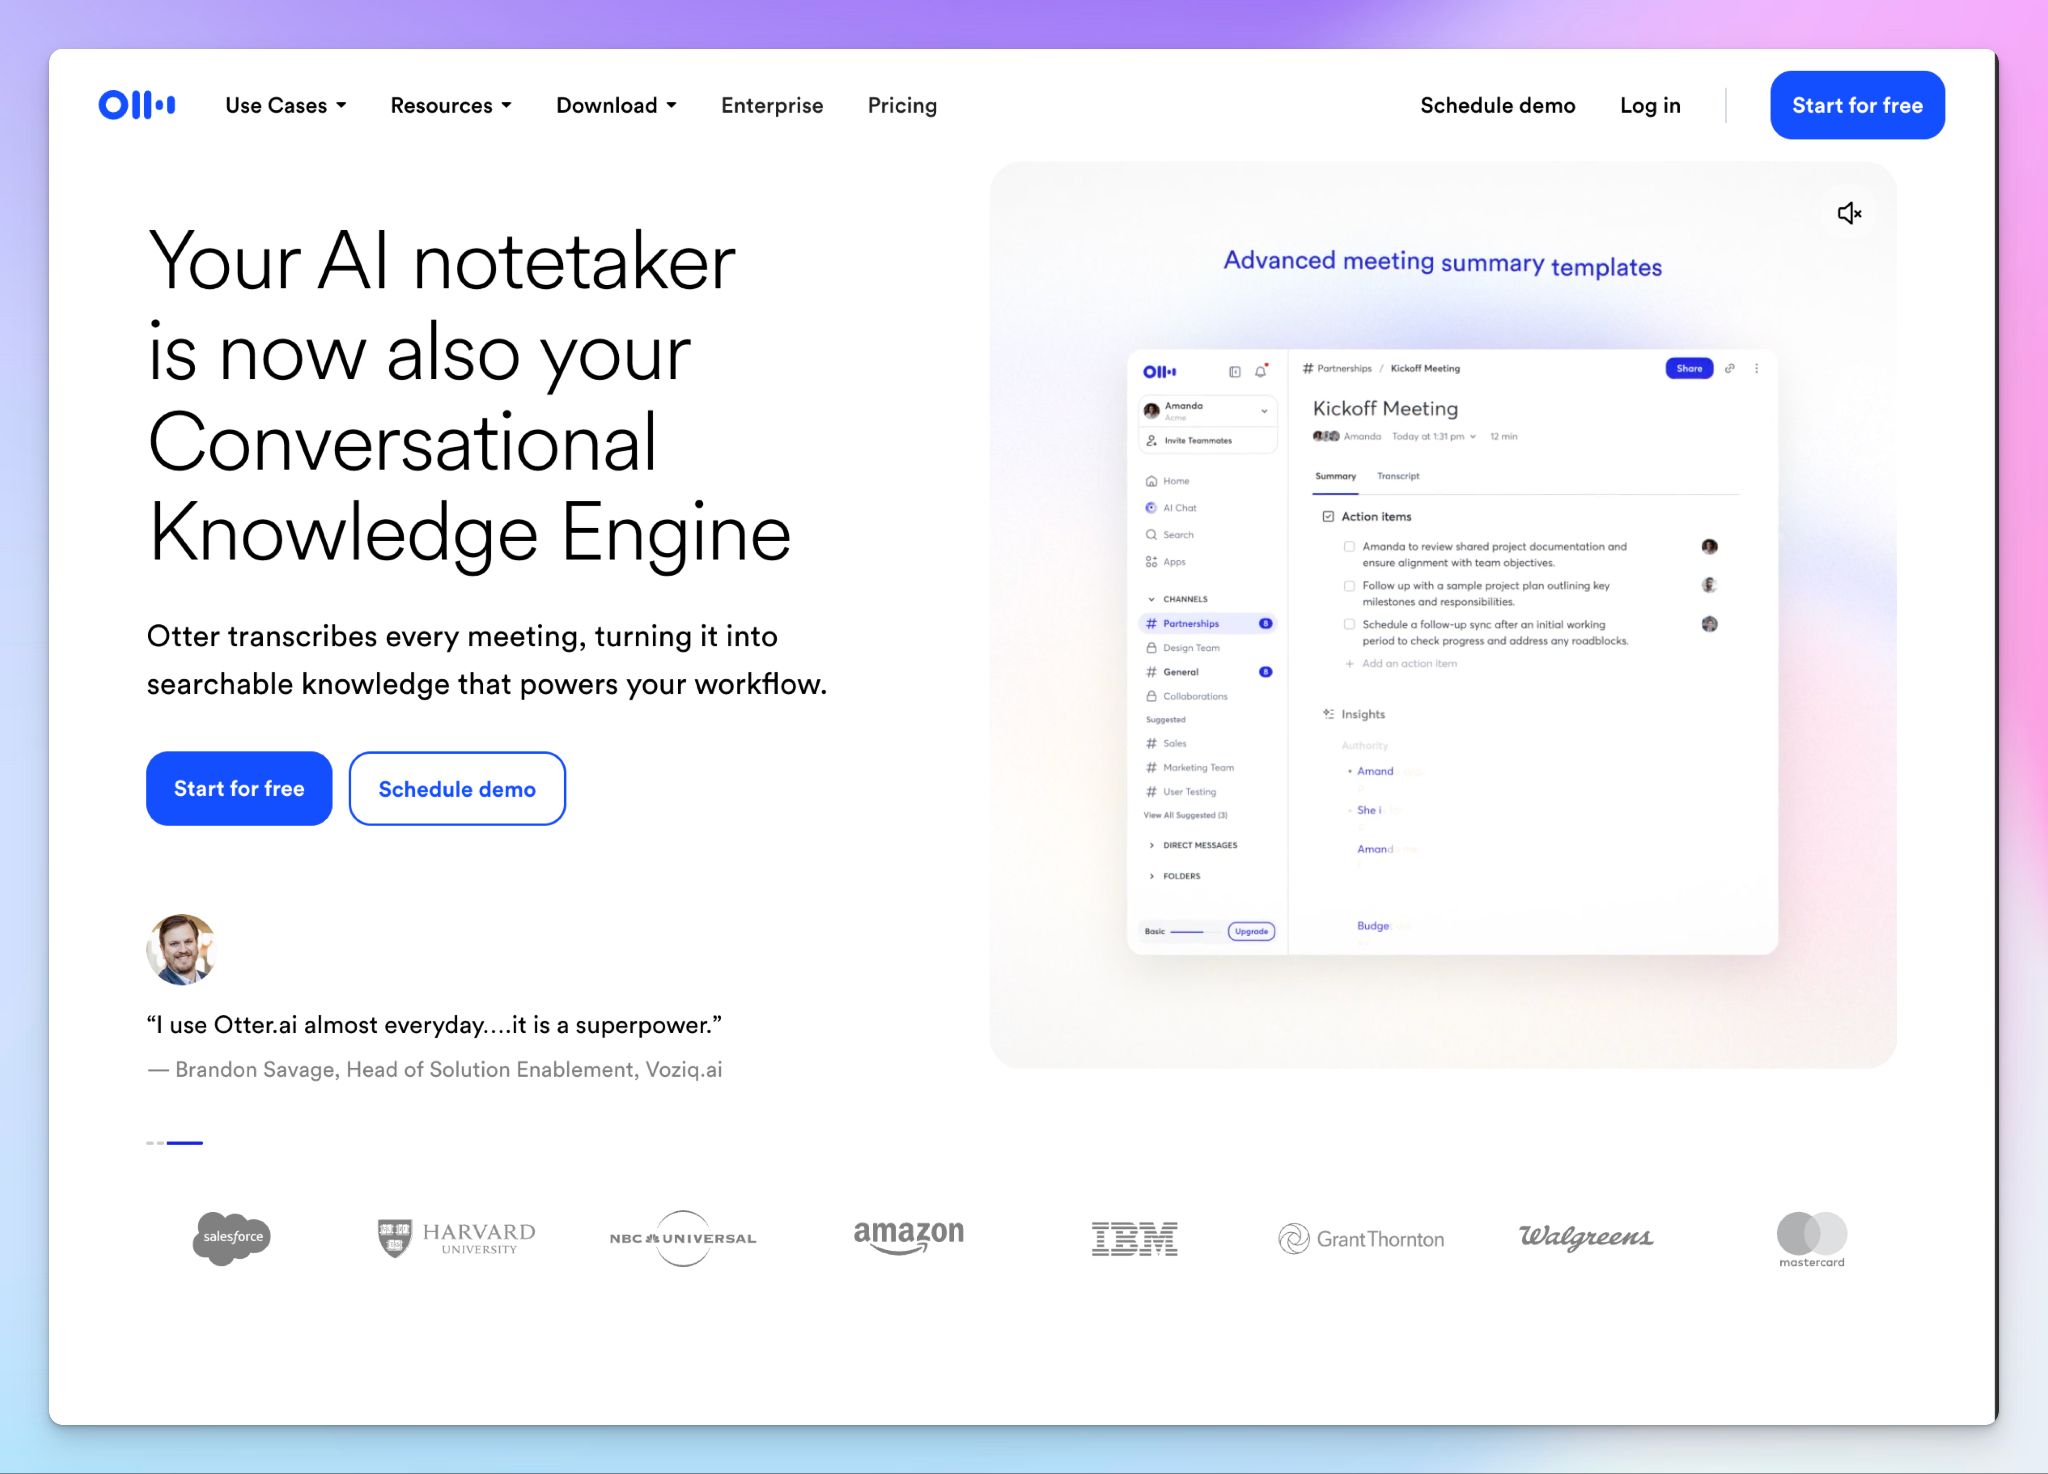
Task: Click the Otter logo inside the app preview
Action: 1159,372
